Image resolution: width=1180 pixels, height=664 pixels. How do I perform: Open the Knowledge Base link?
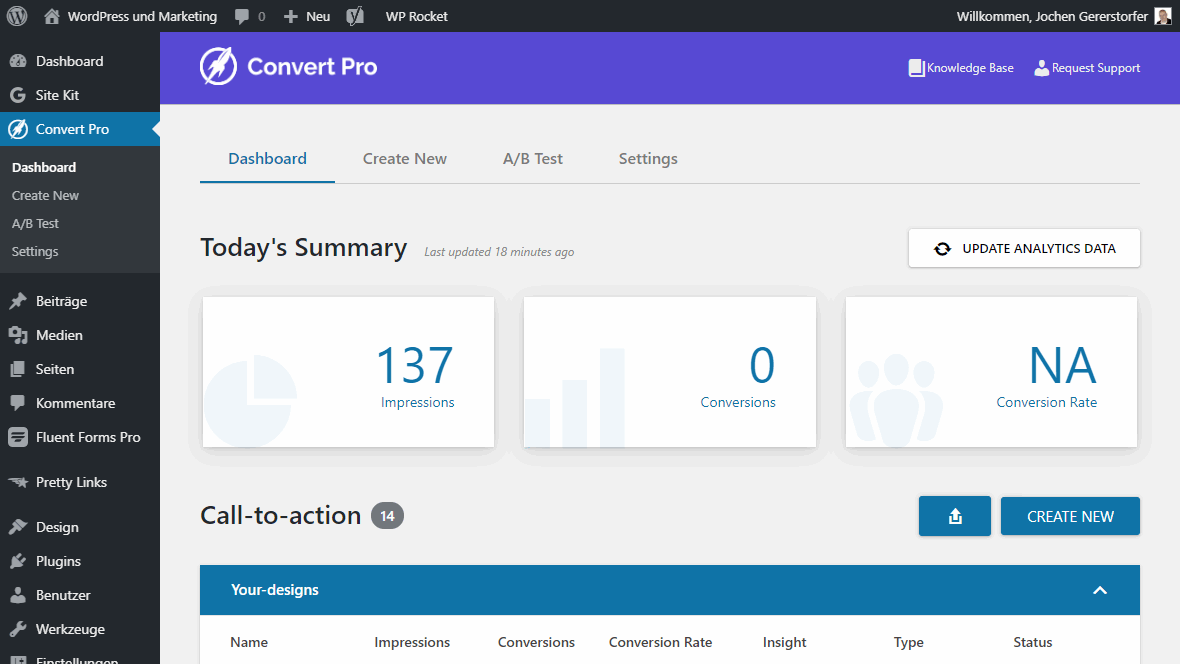tap(961, 68)
